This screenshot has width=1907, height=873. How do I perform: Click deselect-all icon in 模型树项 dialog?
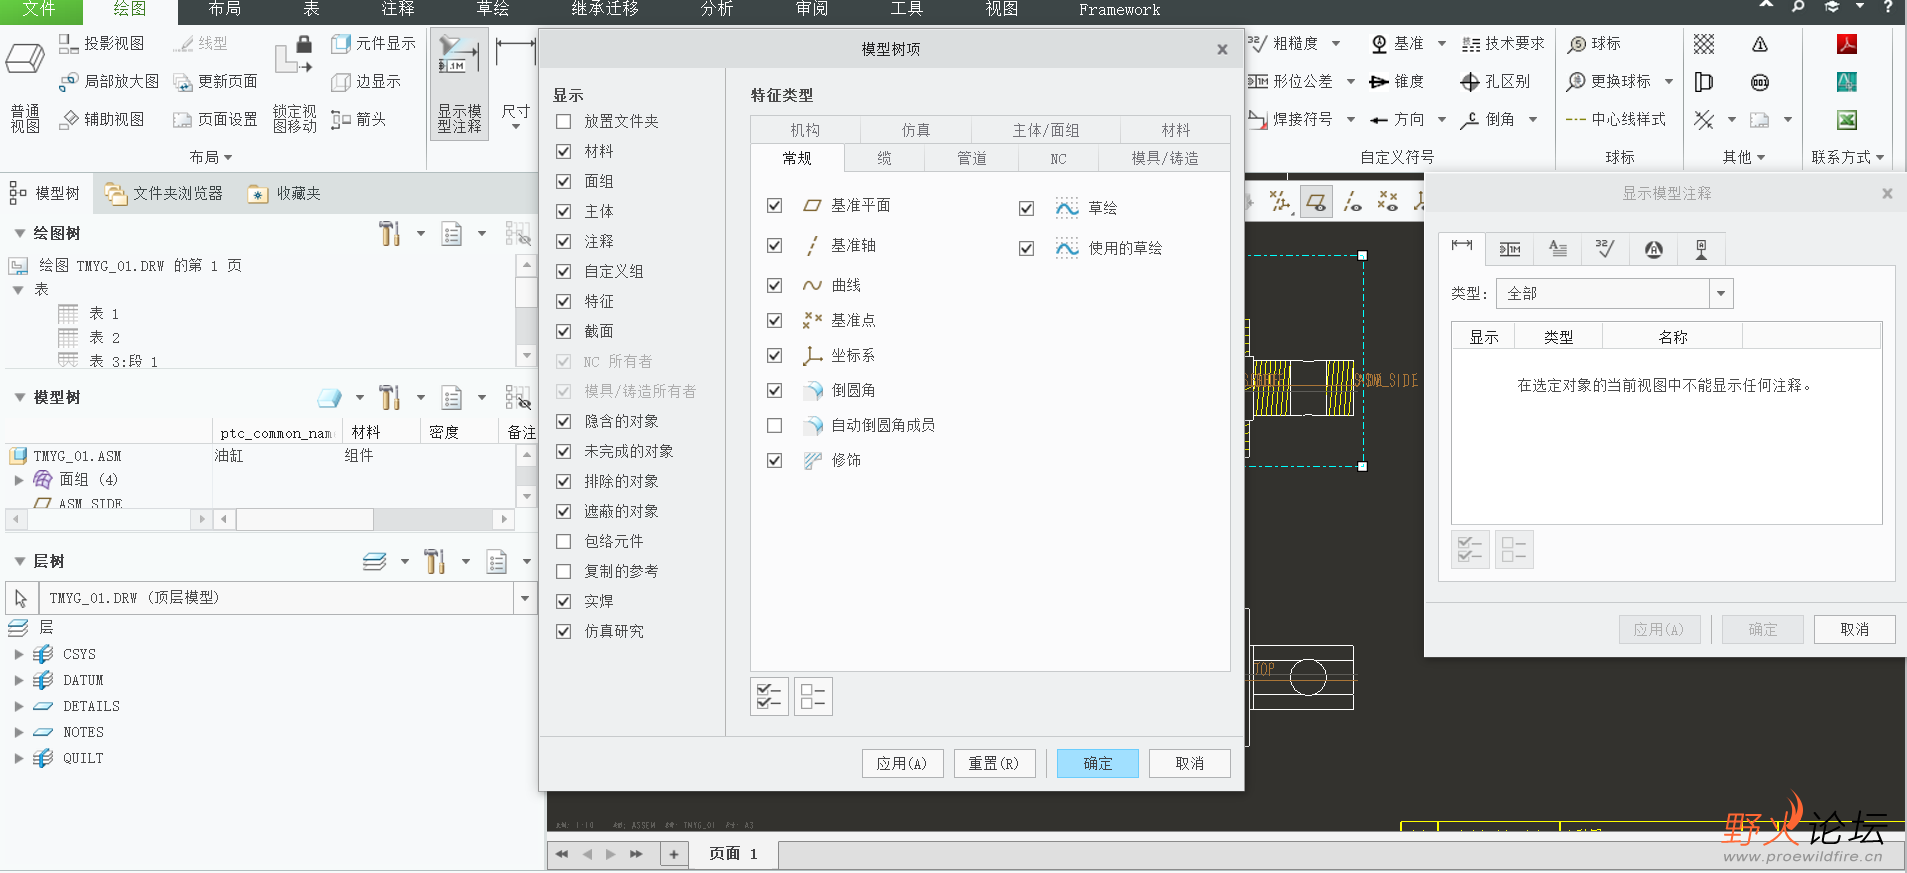tap(814, 697)
